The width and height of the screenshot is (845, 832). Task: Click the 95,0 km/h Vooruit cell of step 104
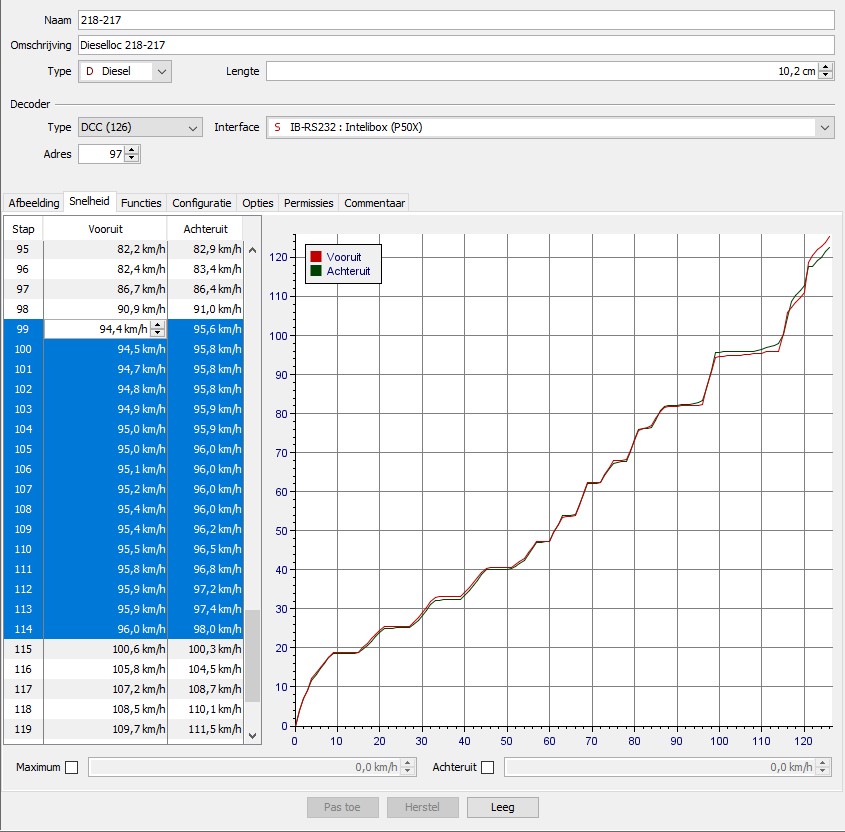click(x=106, y=429)
